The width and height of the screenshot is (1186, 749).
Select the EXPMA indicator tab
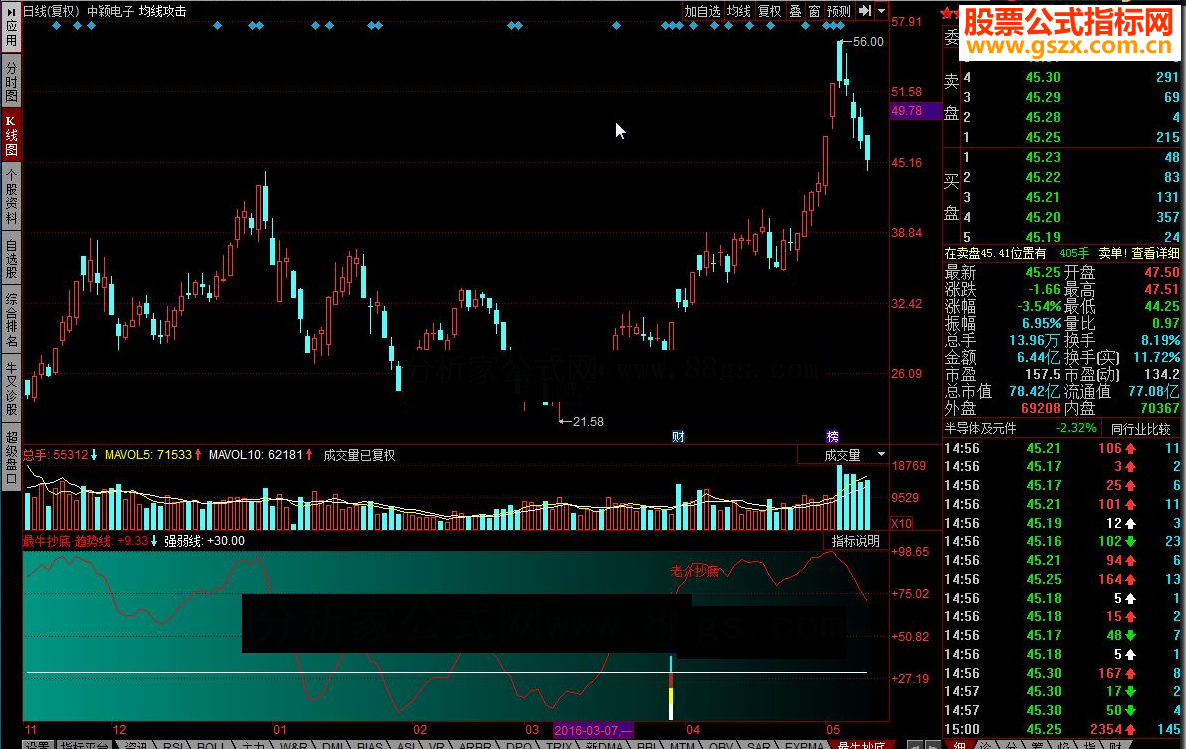click(x=804, y=744)
